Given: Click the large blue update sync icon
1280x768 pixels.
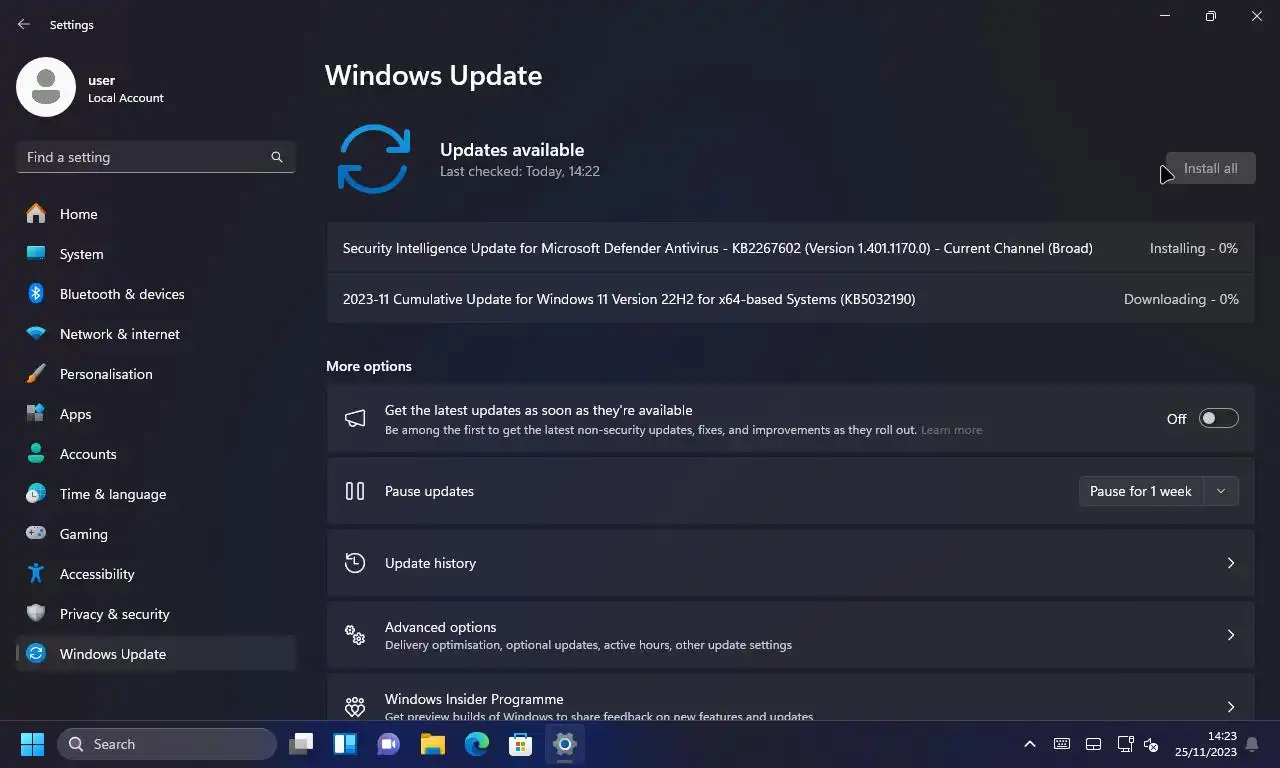Looking at the screenshot, I should pos(374,159).
